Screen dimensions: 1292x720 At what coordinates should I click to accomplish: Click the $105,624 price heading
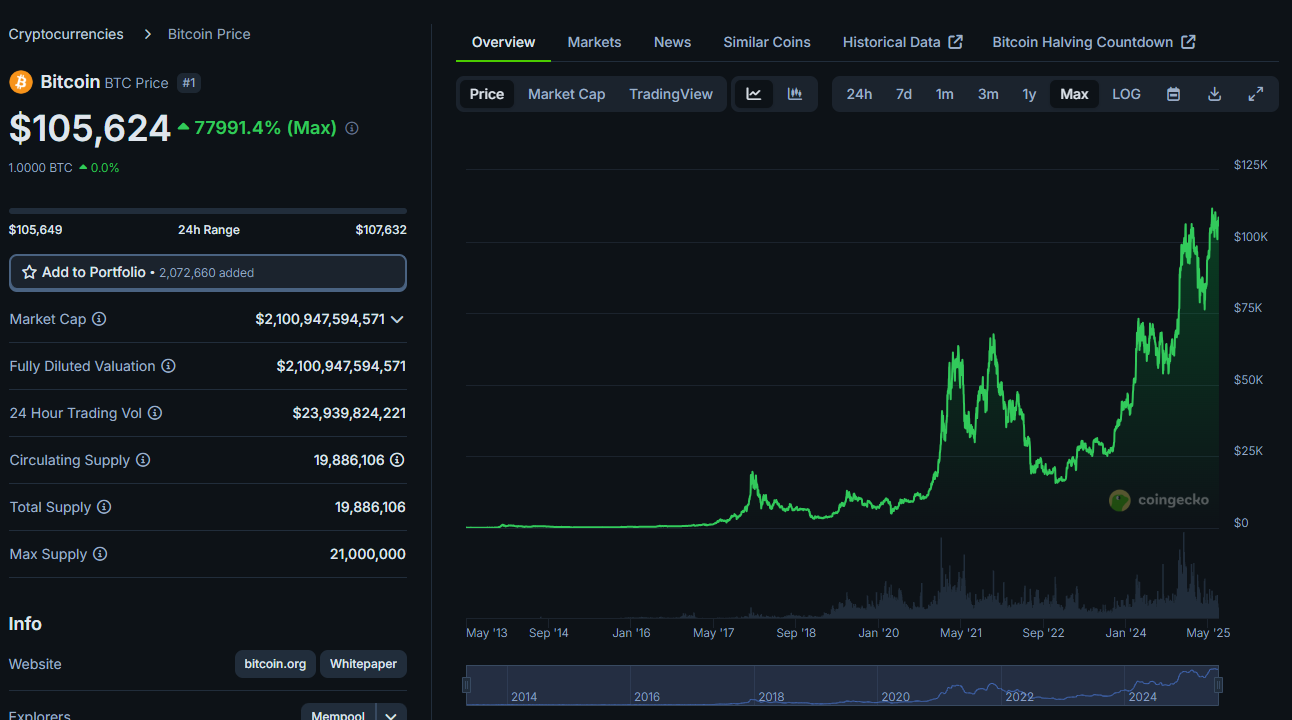click(90, 128)
